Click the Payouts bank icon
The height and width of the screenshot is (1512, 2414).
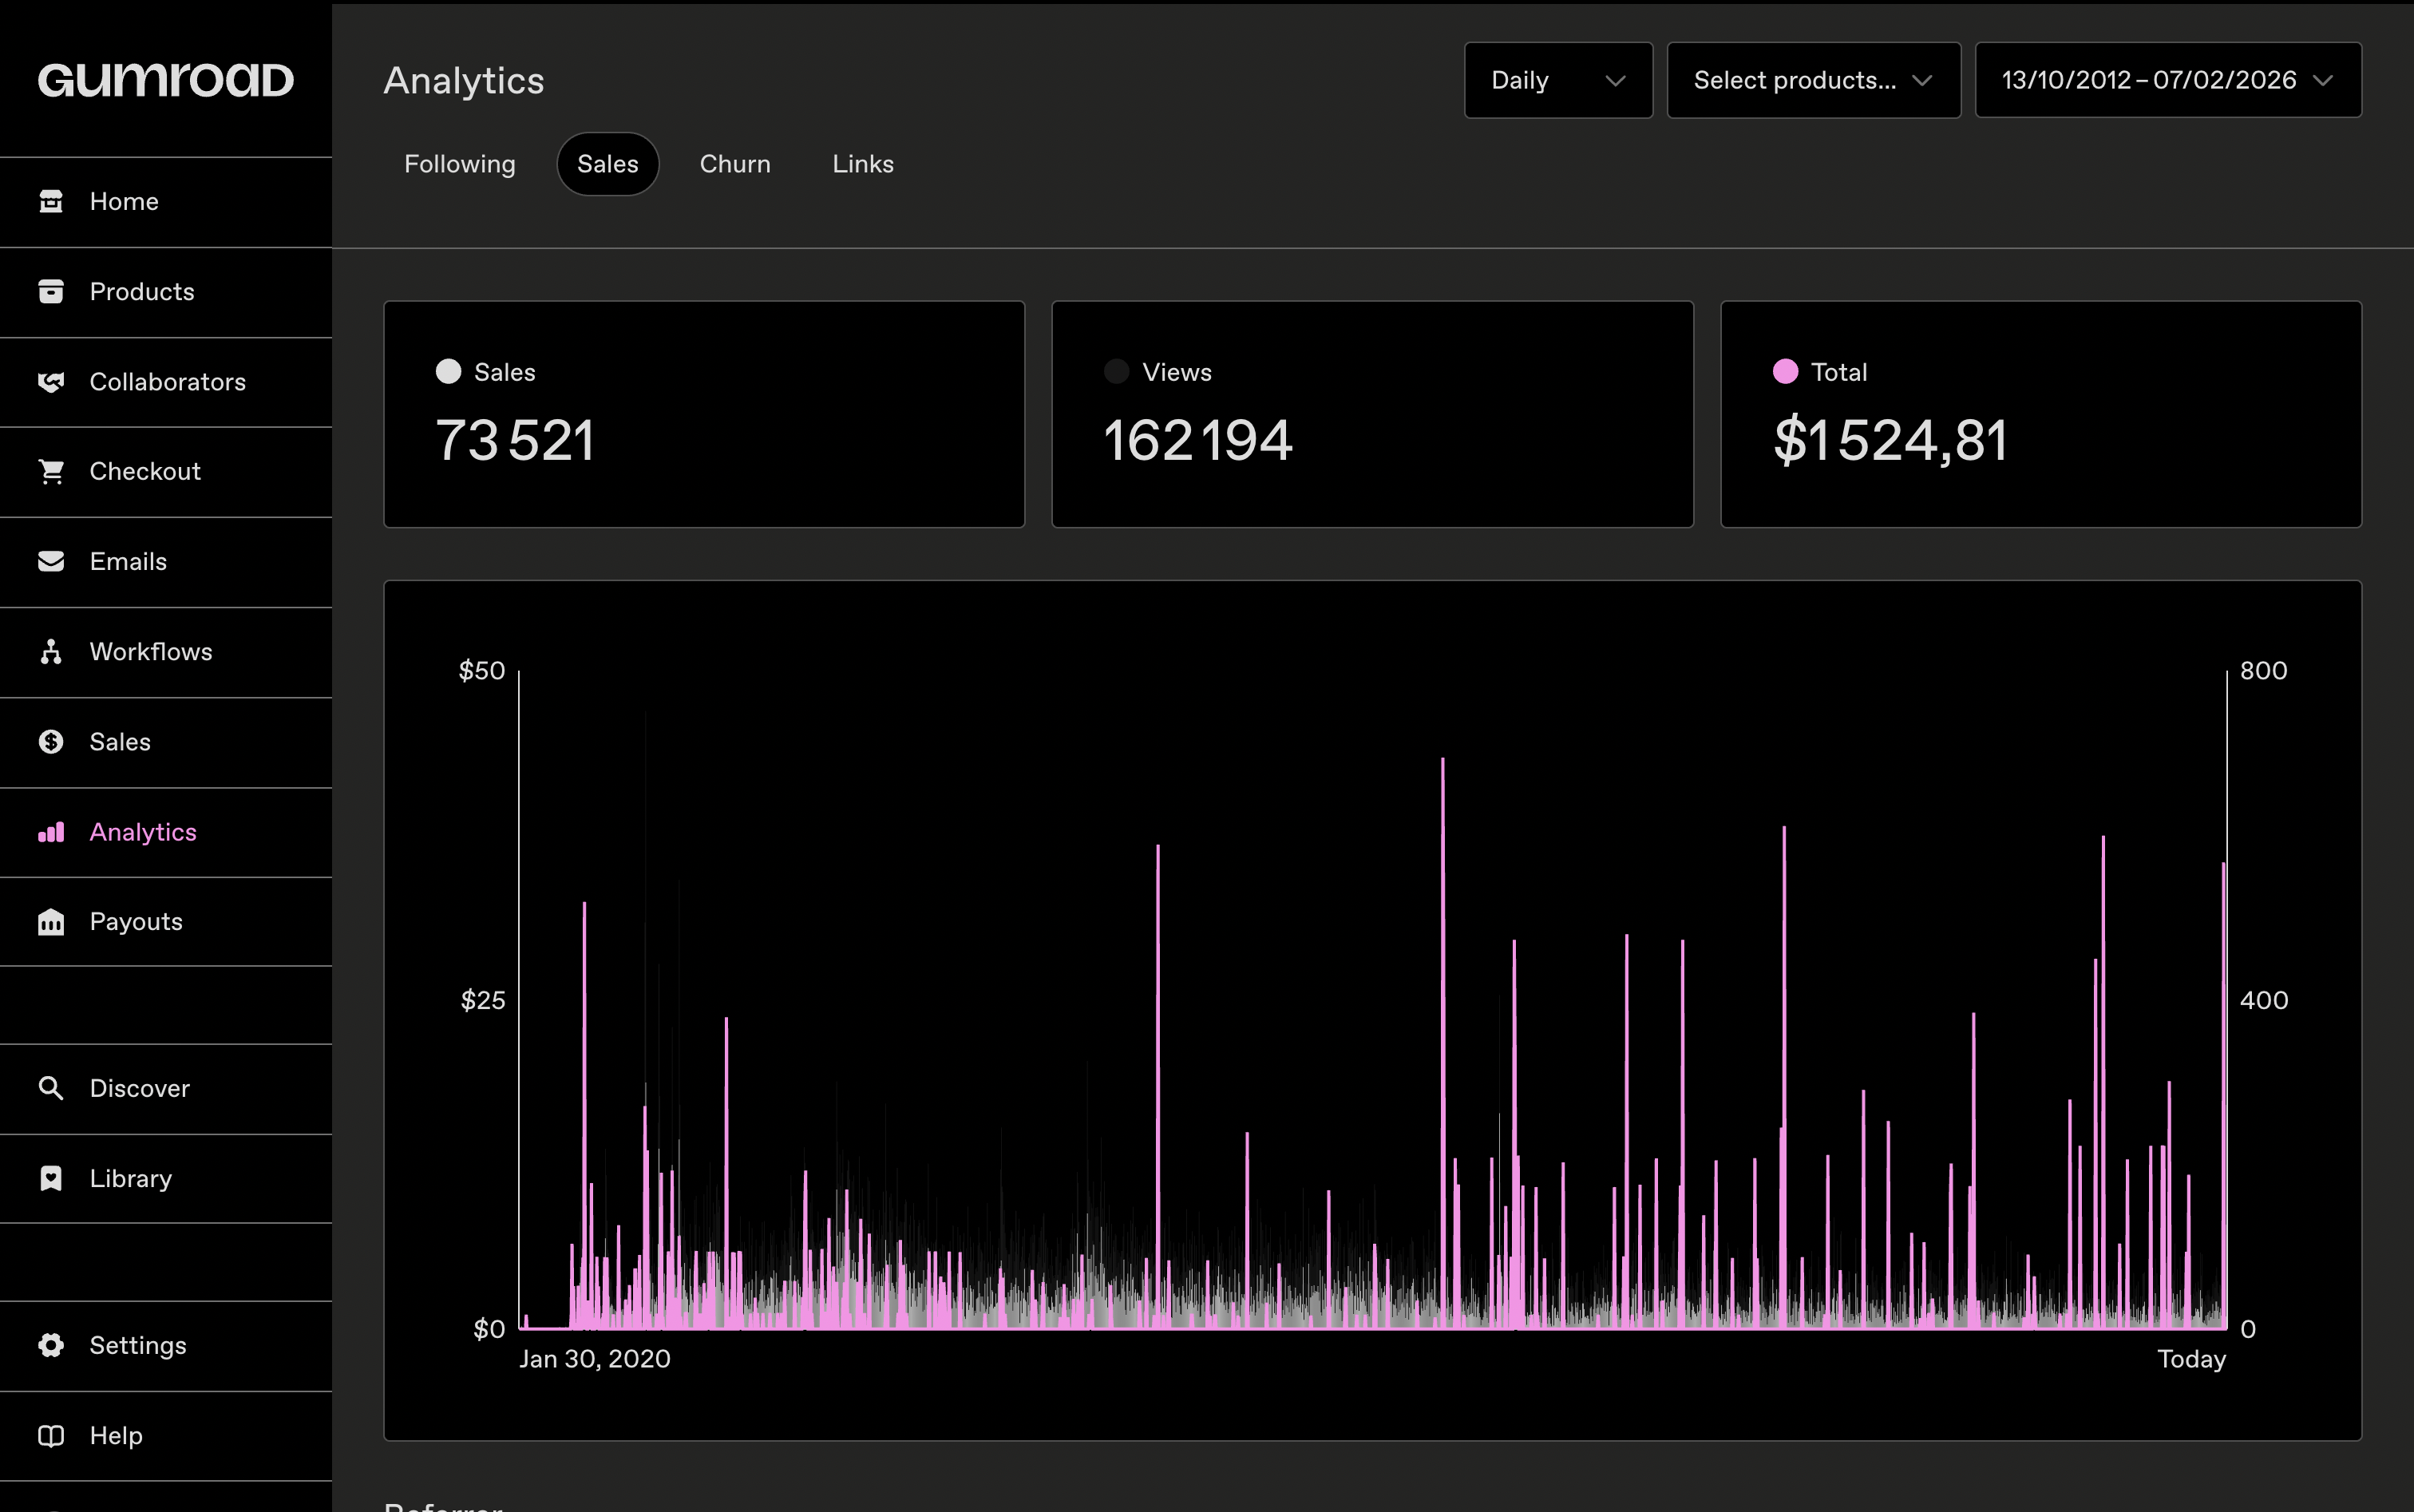(x=51, y=921)
